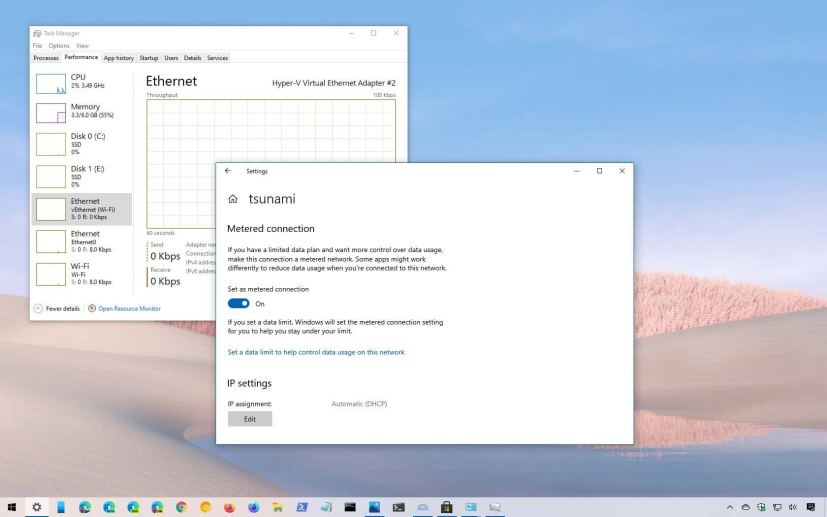Switch to the Processes tab

click(46, 58)
